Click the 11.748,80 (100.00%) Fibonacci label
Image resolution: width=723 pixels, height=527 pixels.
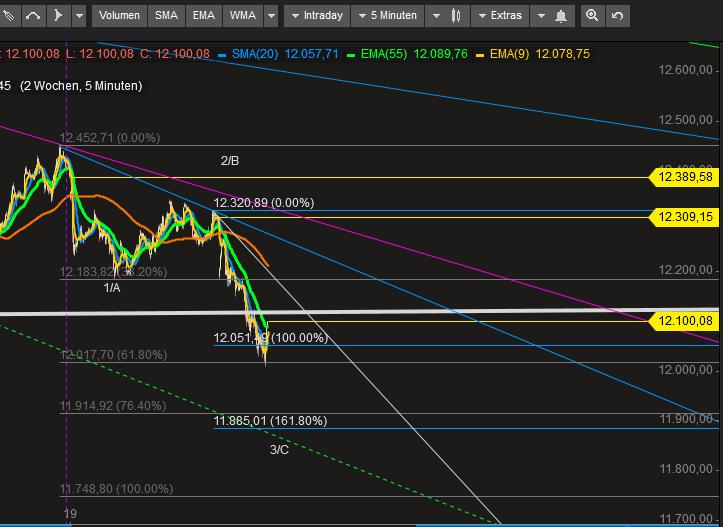coord(116,489)
